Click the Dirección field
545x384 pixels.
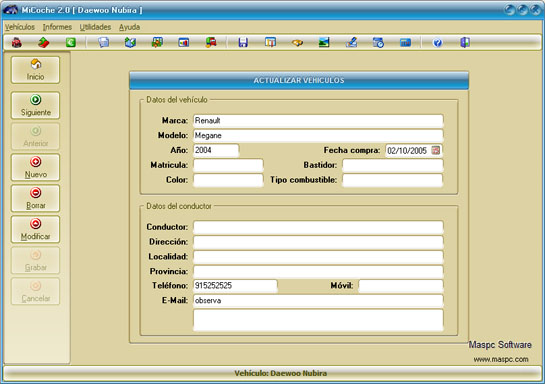(x=318, y=242)
